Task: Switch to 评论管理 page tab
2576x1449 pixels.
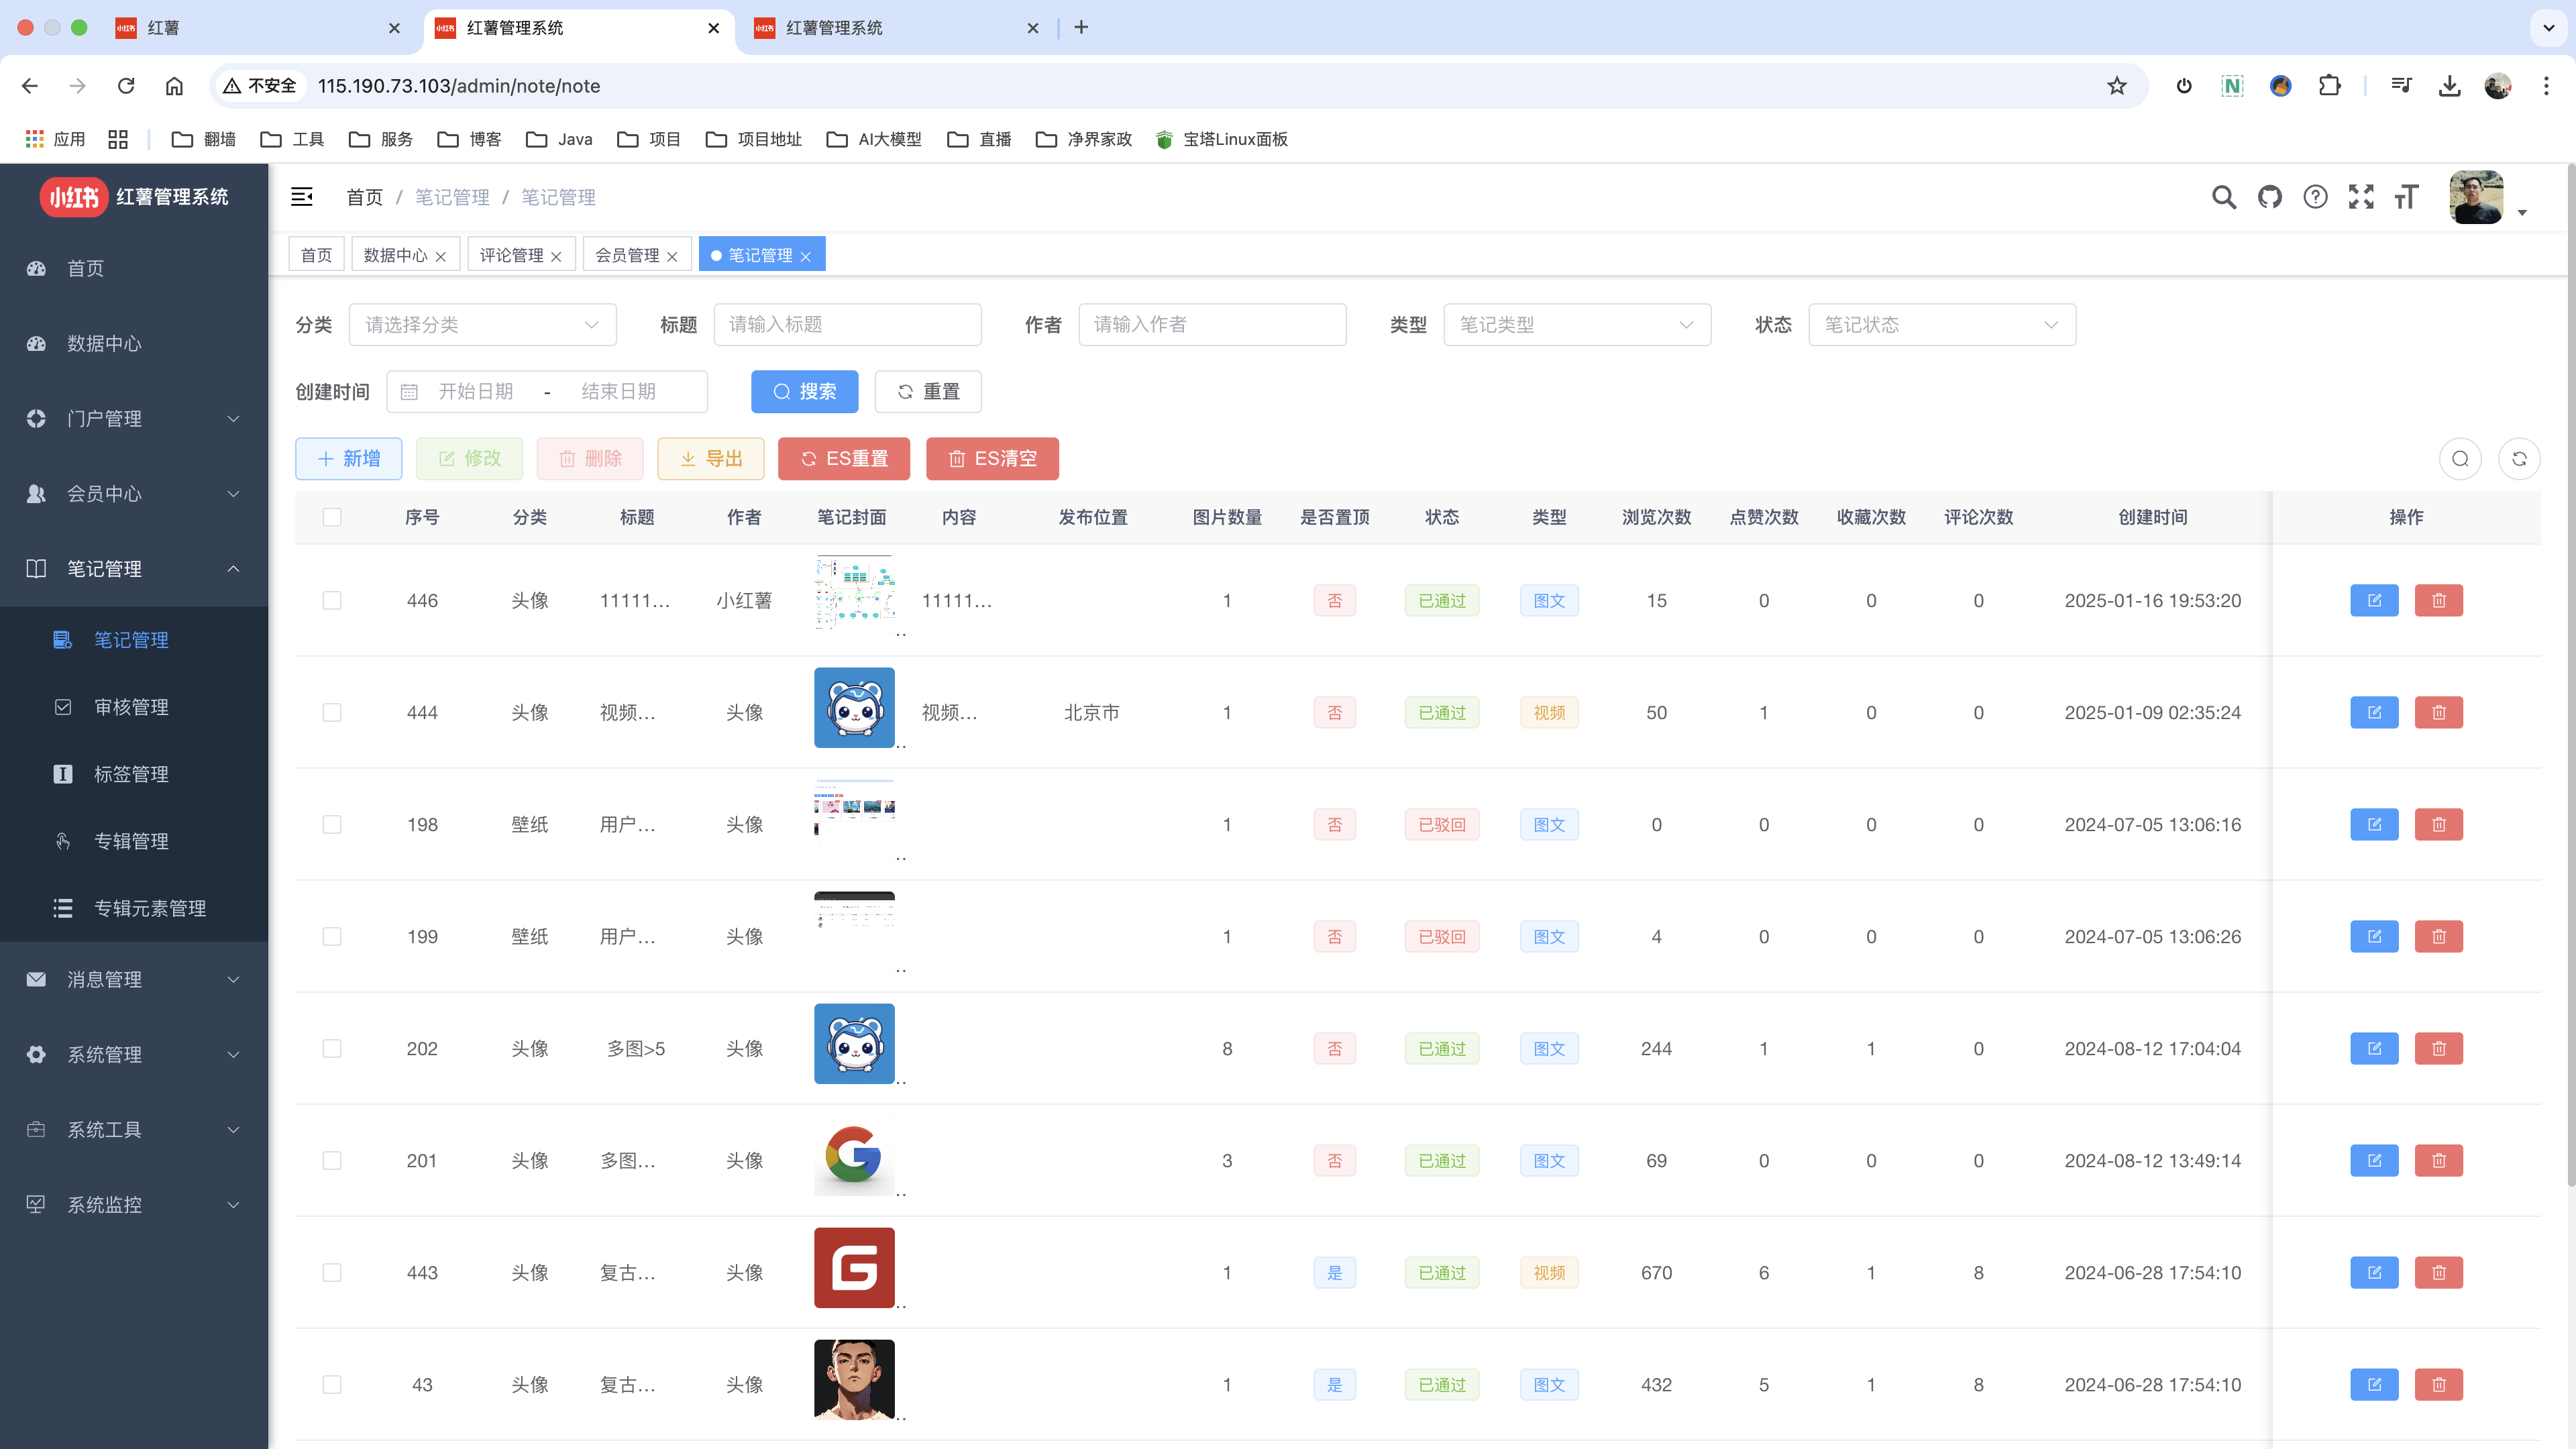Action: (511, 255)
